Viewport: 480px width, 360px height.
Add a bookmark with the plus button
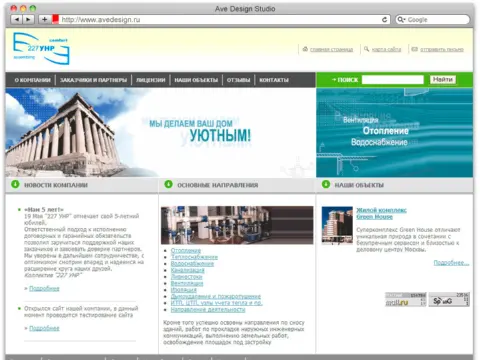(x=44, y=19)
